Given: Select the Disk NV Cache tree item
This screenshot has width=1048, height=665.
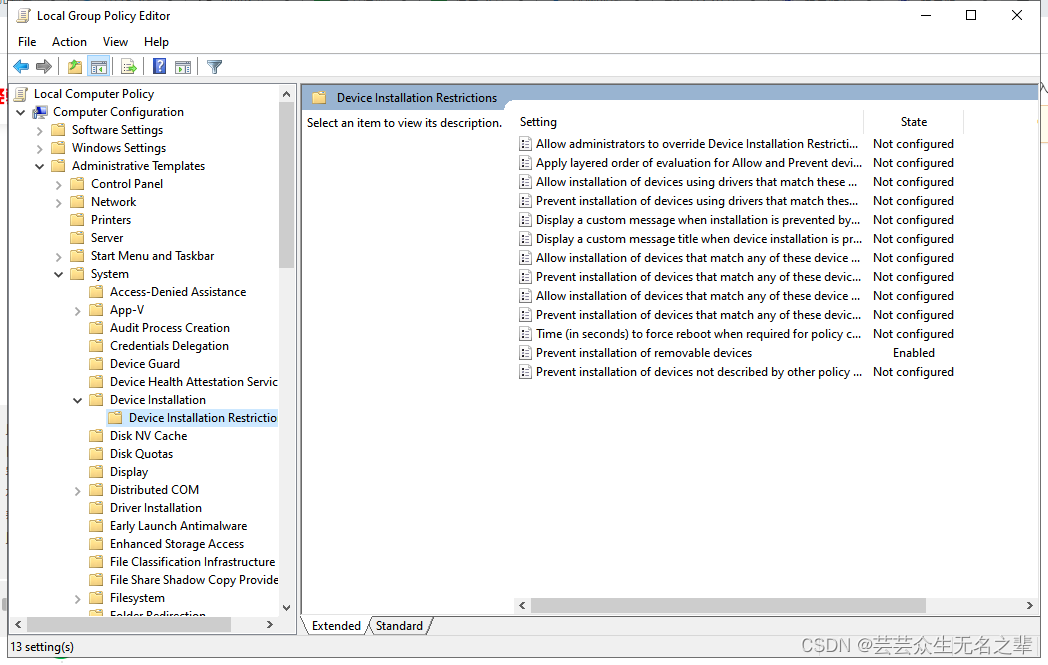Looking at the screenshot, I should click(x=148, y=436).
